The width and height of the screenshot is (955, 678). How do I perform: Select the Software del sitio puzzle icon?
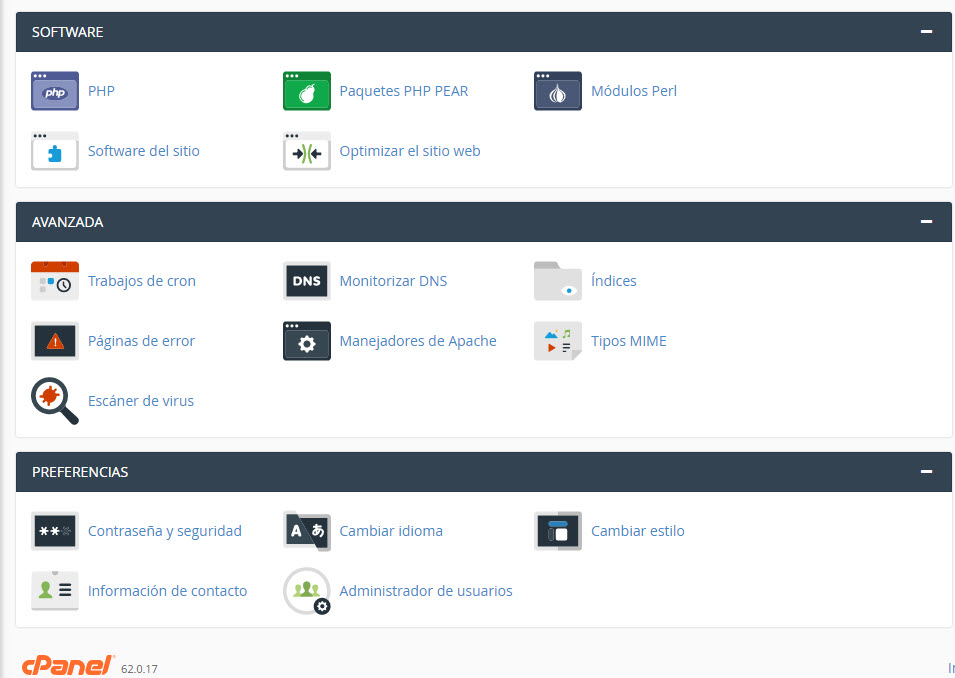tap(55, 151)
